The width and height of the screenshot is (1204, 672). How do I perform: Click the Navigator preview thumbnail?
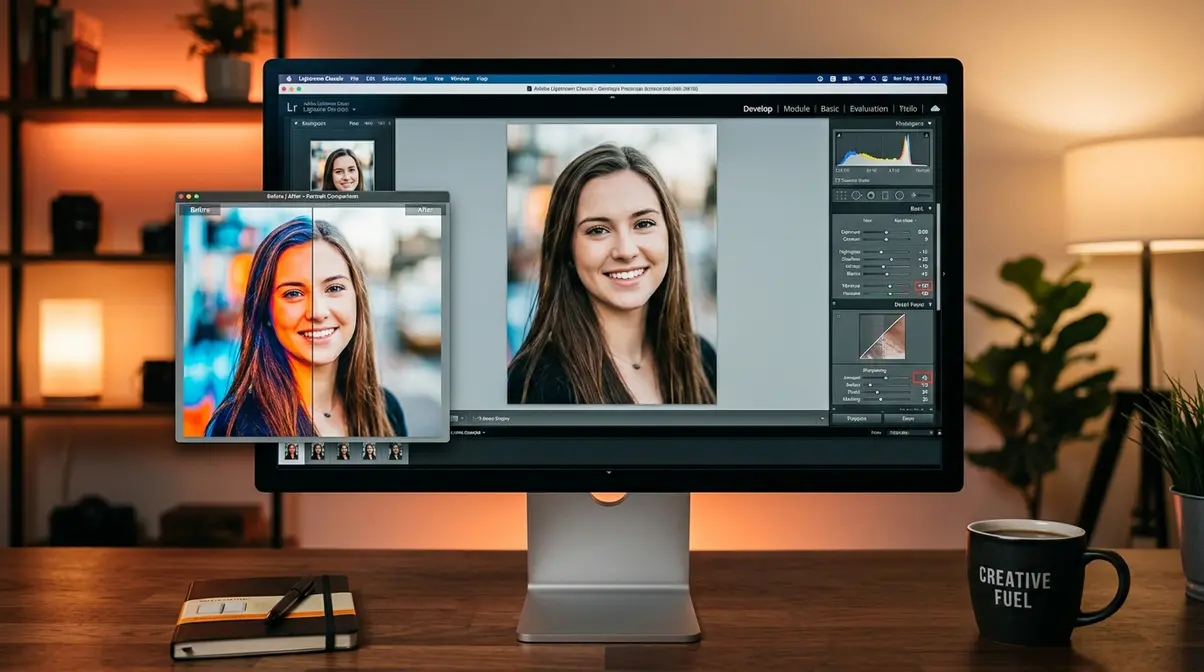(342, 165)
